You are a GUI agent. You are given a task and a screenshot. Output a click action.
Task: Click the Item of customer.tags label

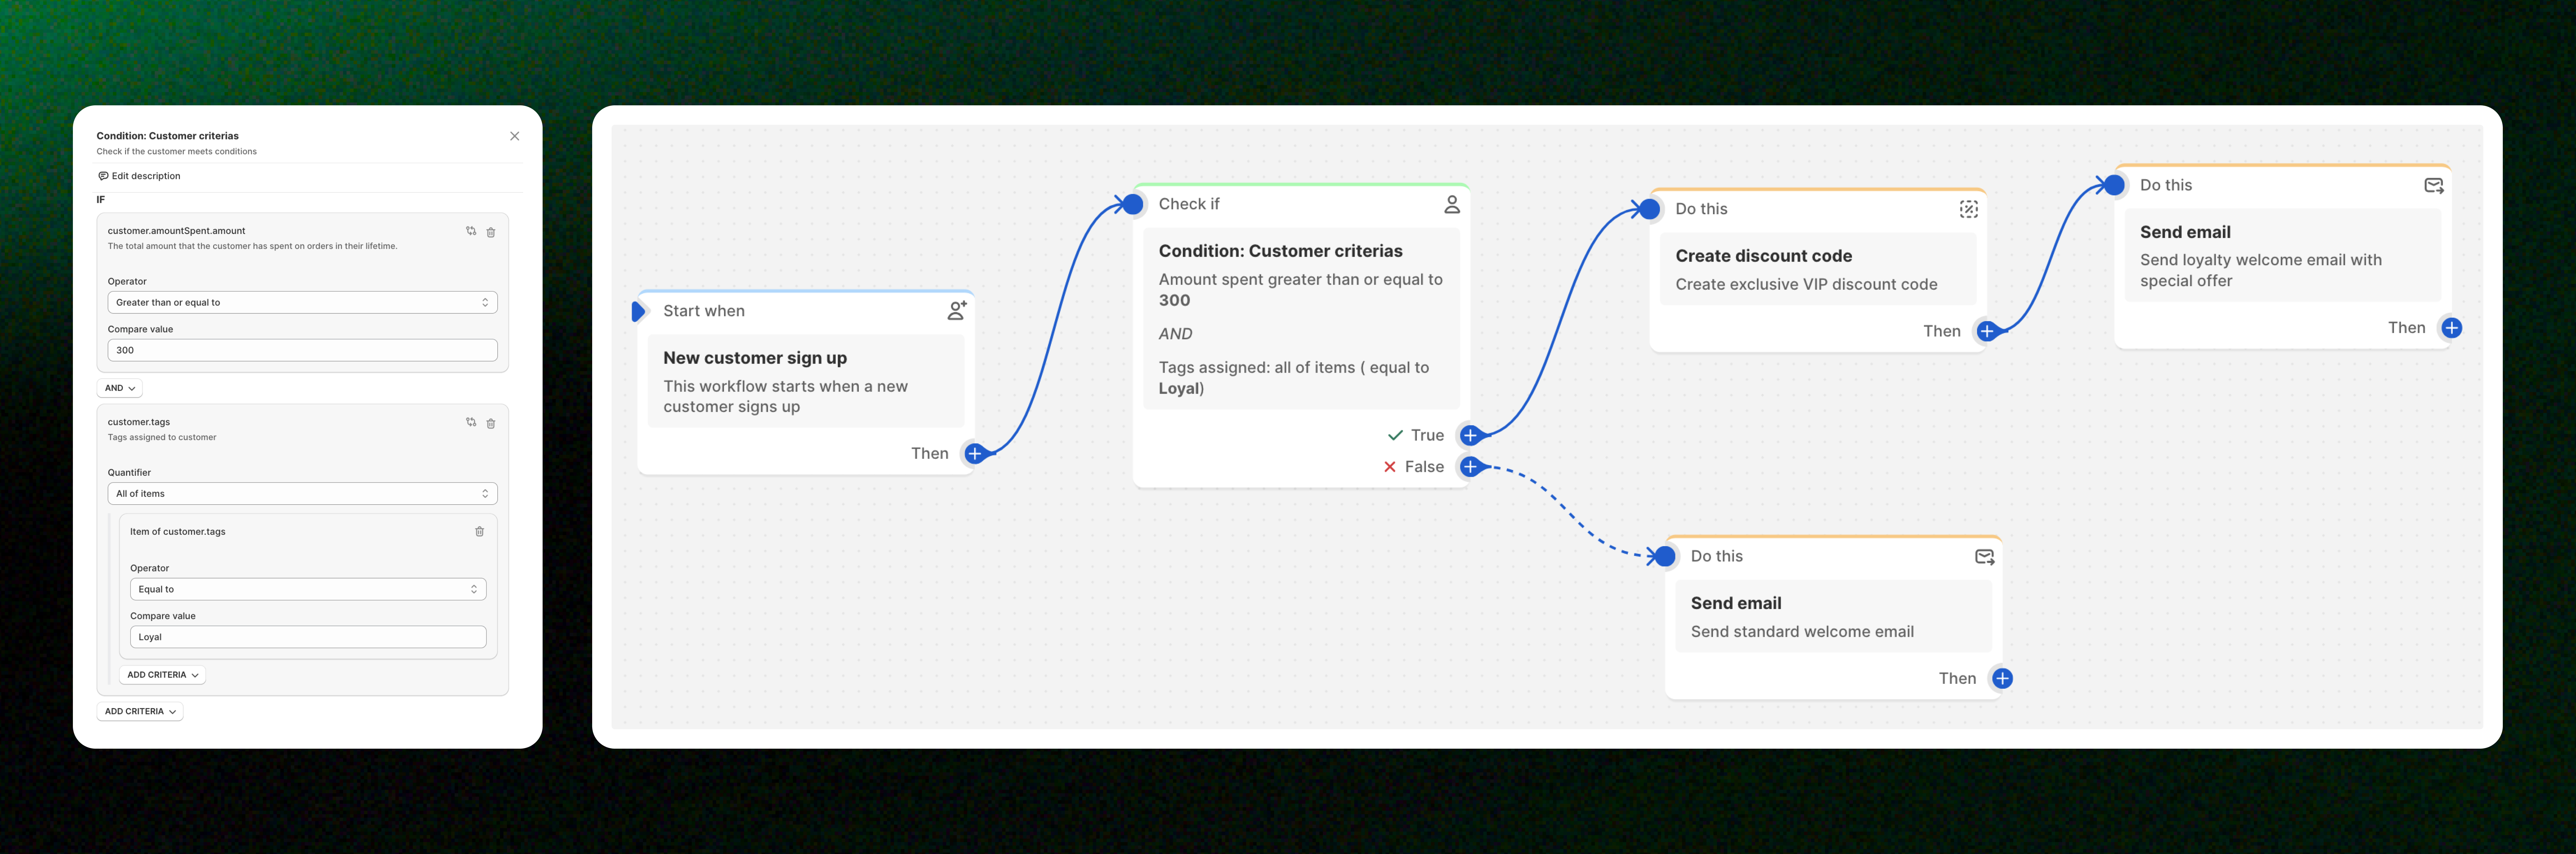(x=178, y=532)
